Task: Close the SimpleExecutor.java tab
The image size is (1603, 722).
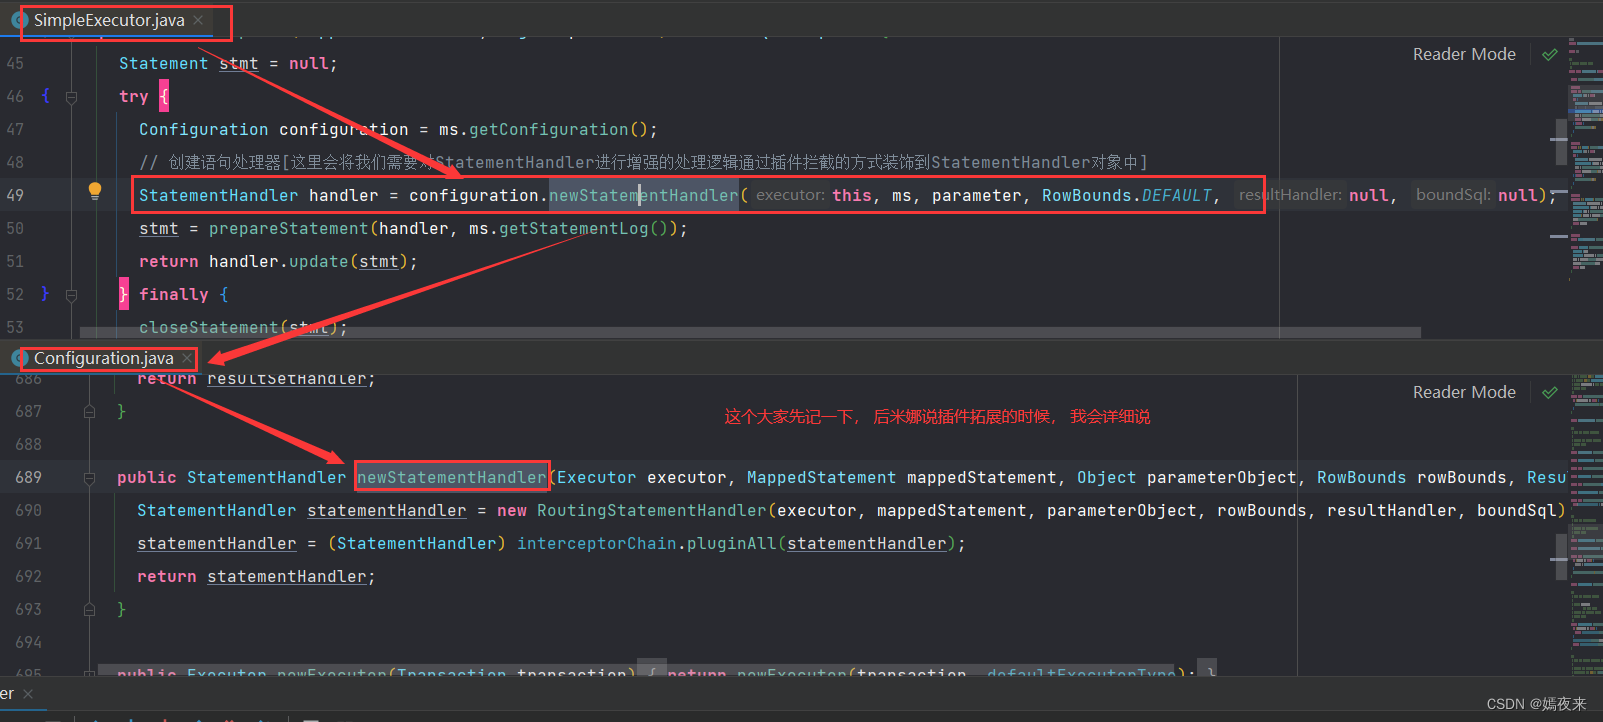Action: click(199, 20)
